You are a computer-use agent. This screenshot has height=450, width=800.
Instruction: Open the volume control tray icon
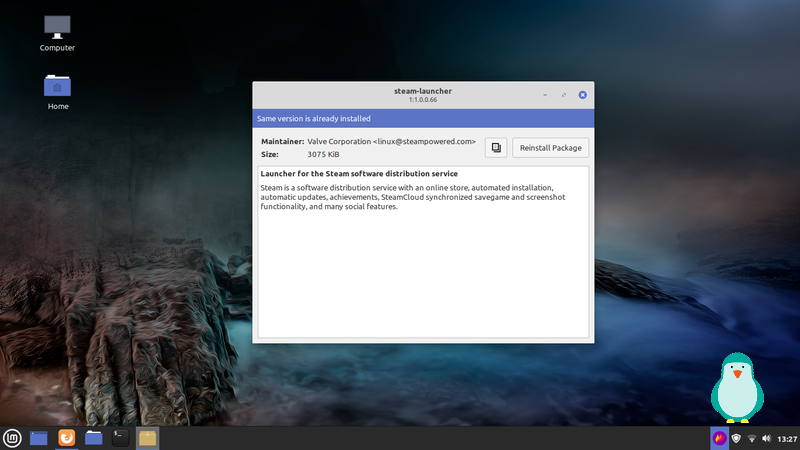click(x=766, y=438)
